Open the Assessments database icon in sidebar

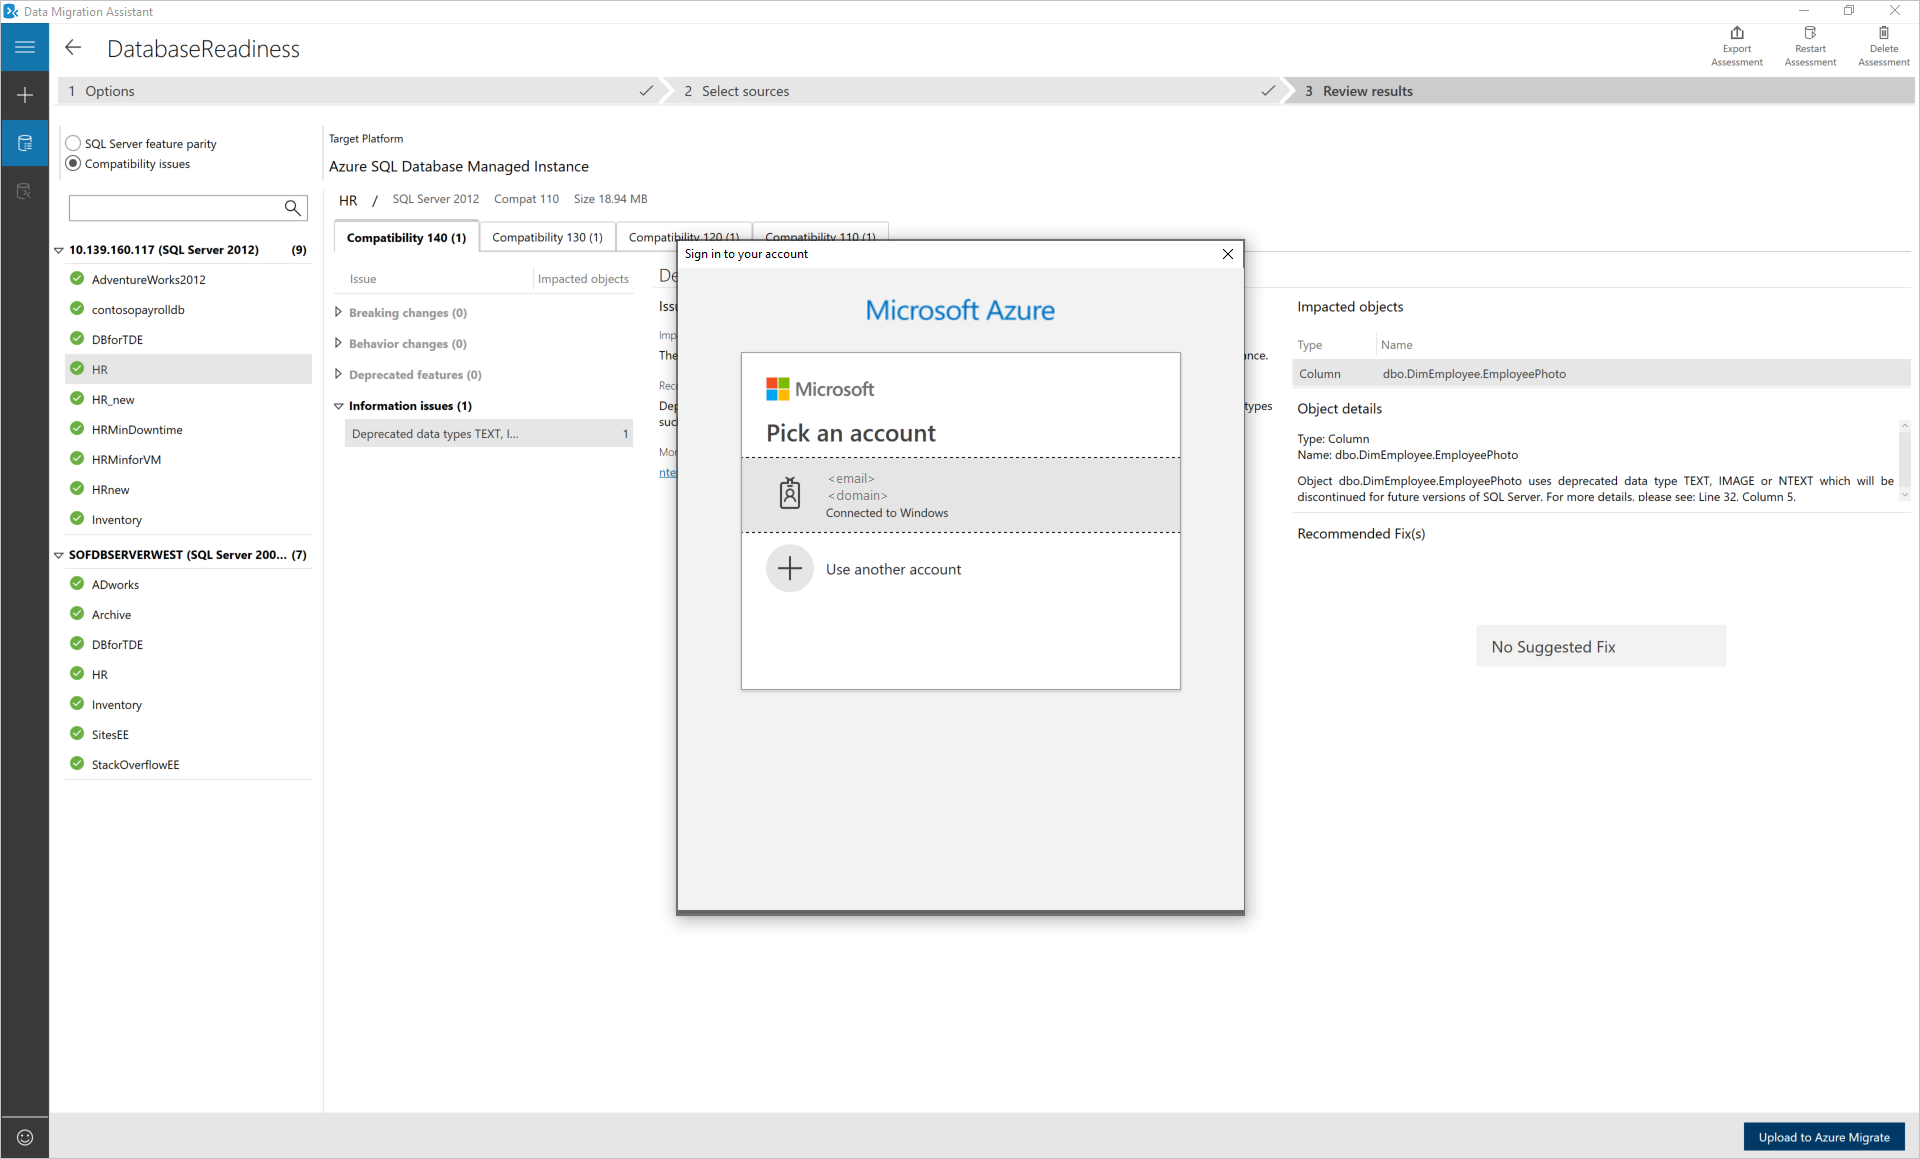(25, 143)
